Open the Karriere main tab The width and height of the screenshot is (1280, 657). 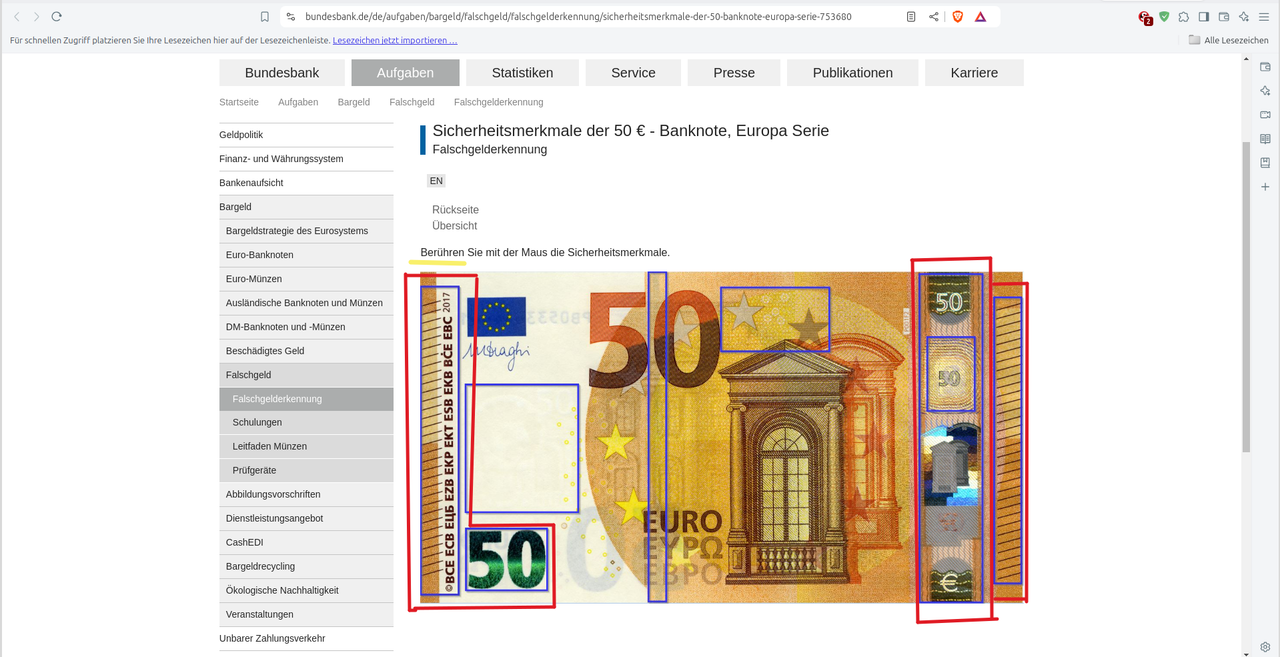(x=974, y=73)
